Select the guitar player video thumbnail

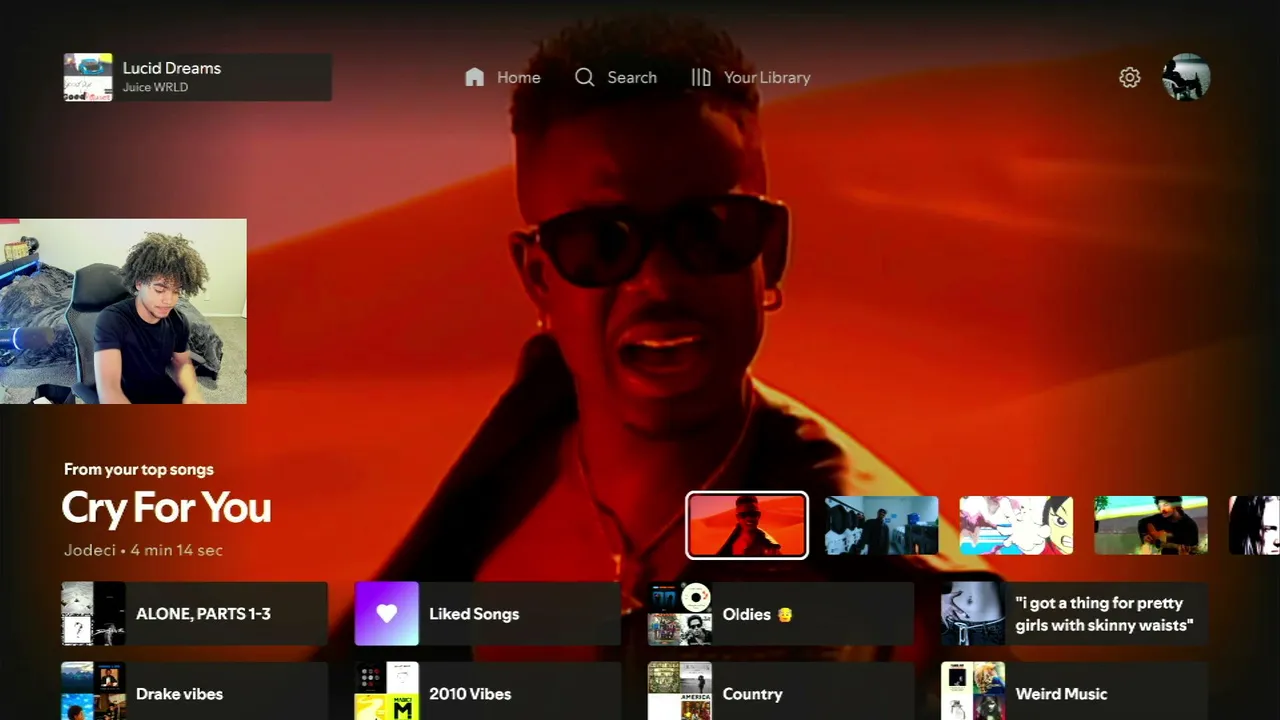(x=1151, y=525)
